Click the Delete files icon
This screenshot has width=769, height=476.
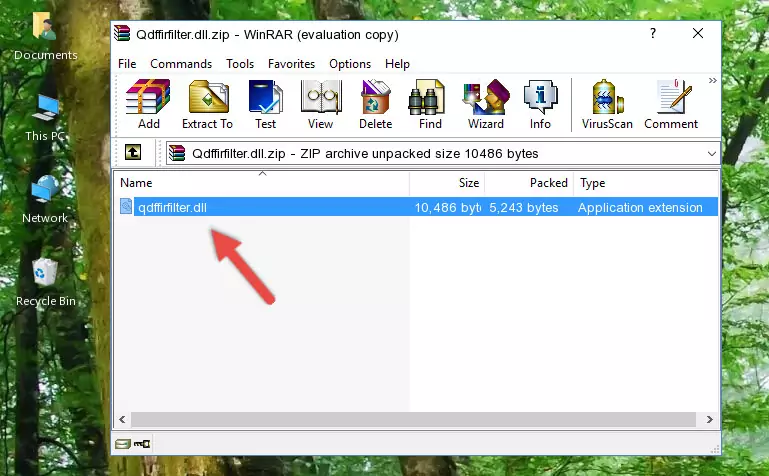point(375,104)
